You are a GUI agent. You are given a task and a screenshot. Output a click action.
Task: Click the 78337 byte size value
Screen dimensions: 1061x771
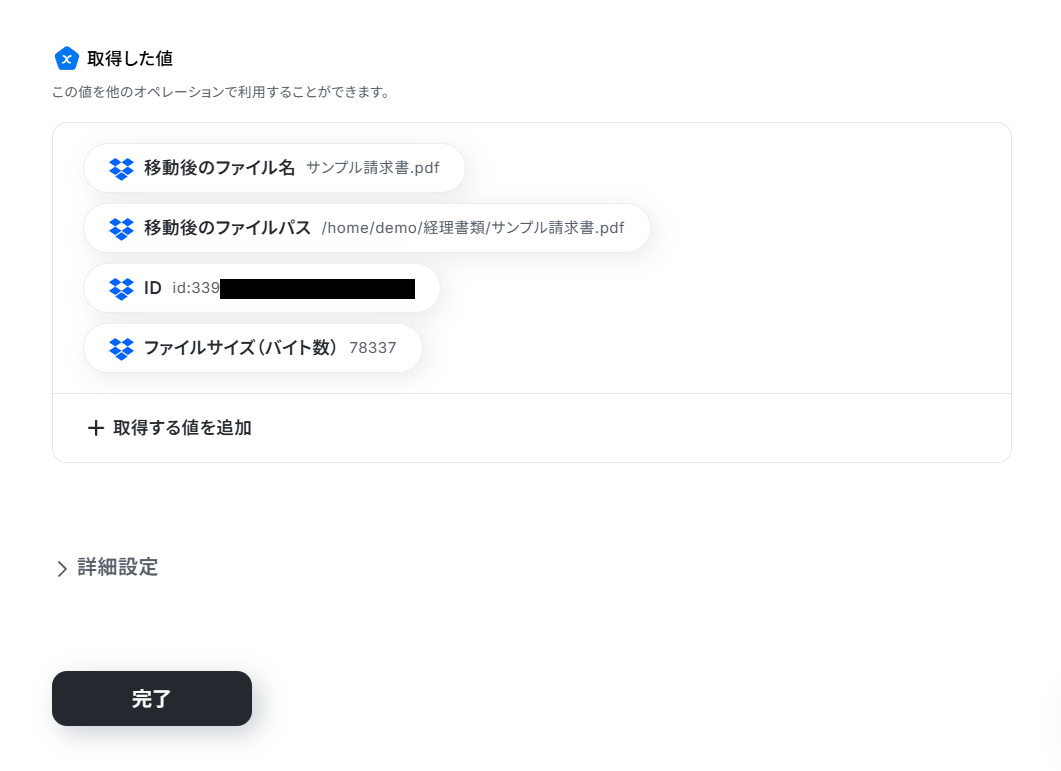coord(373,348)
